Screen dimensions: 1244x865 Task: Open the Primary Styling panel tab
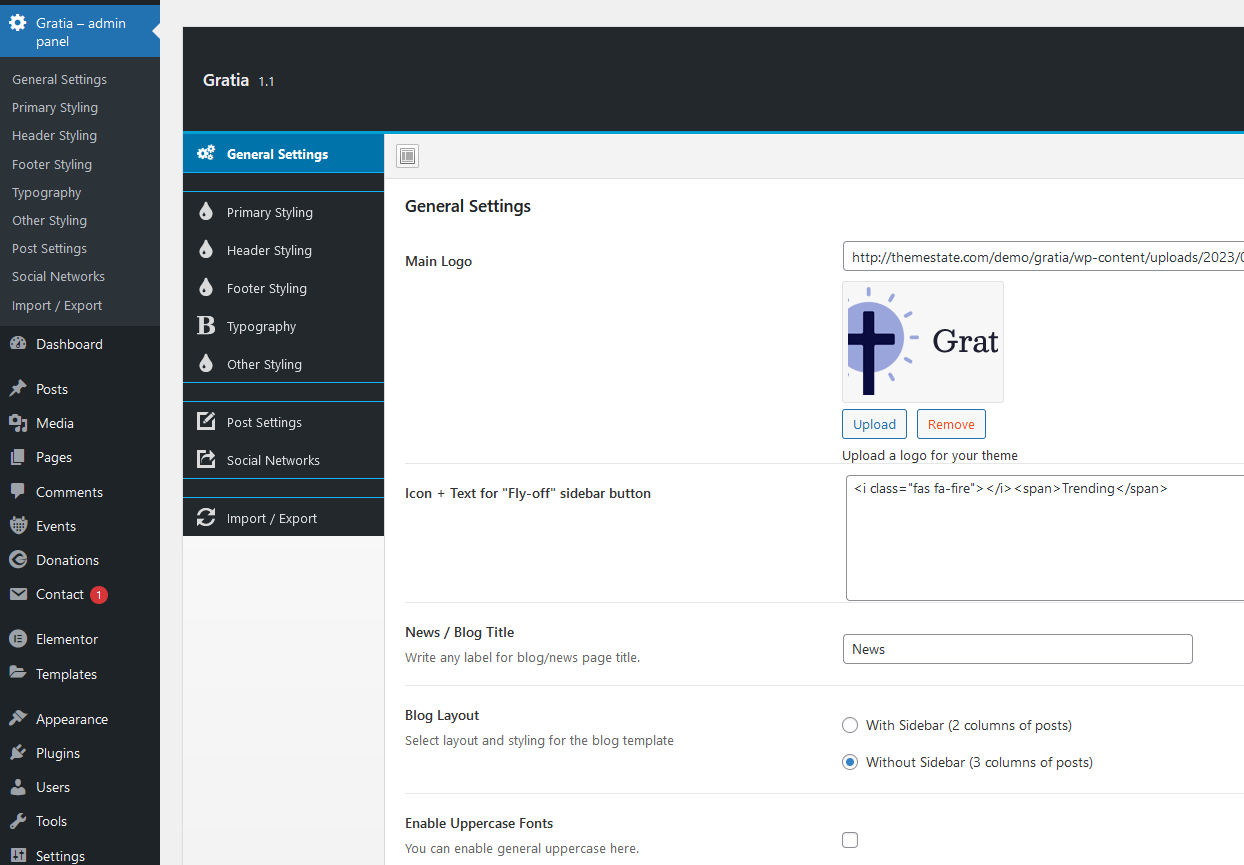[x=284, y=212]
